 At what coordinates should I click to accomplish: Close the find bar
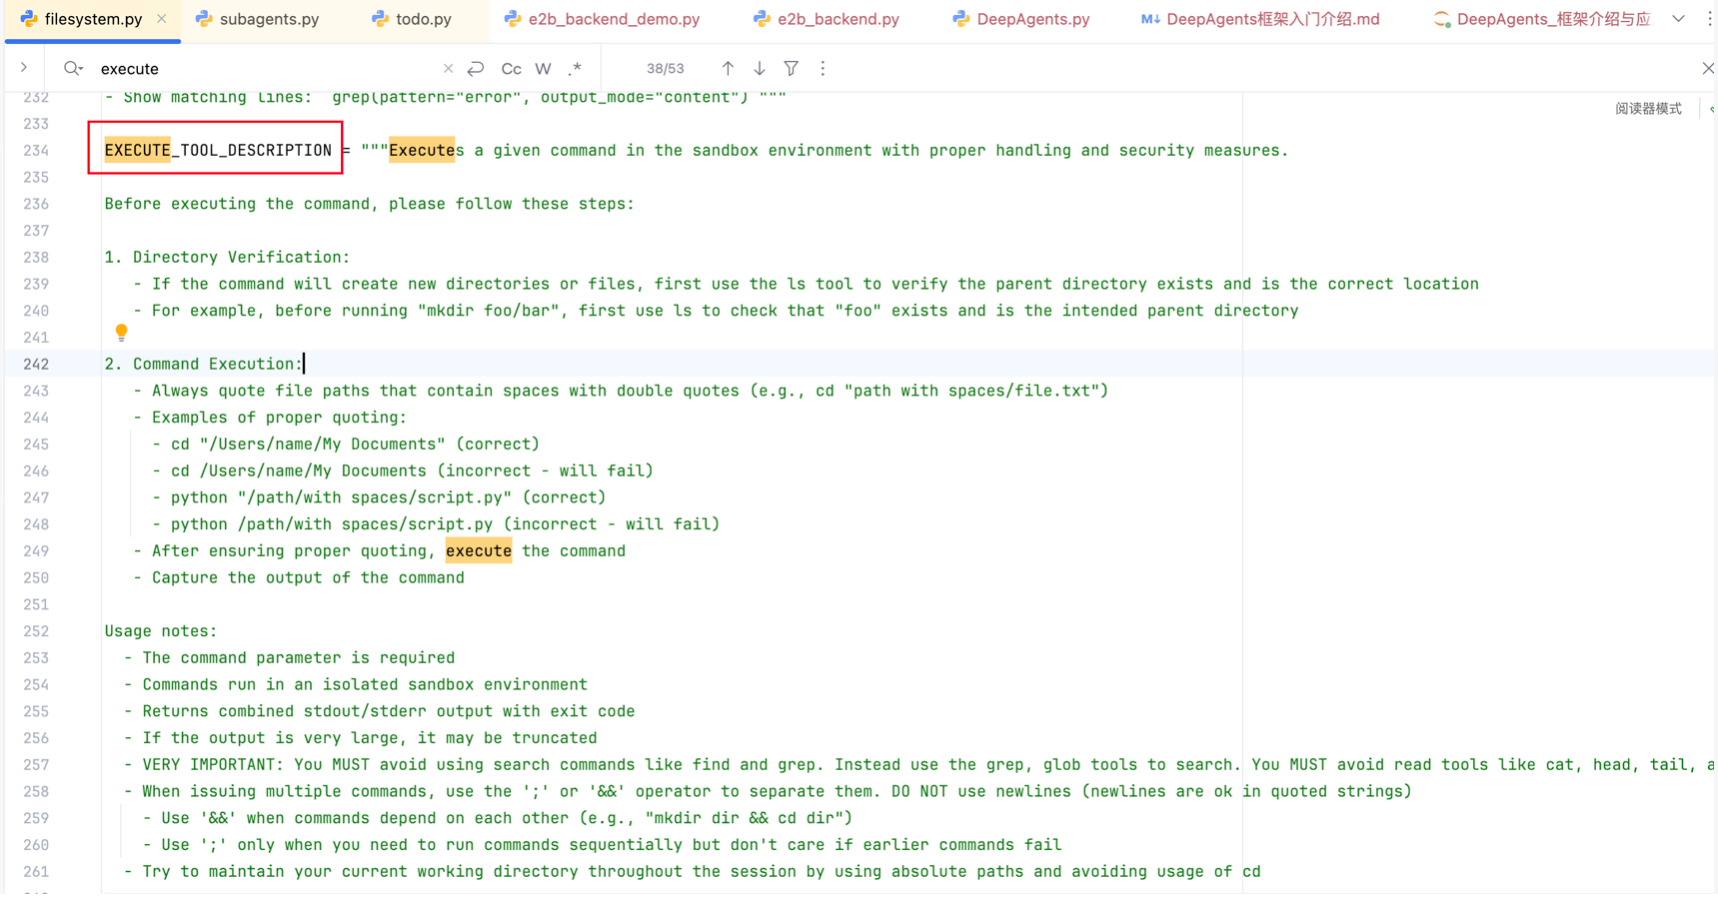(x=1707, y=69)
